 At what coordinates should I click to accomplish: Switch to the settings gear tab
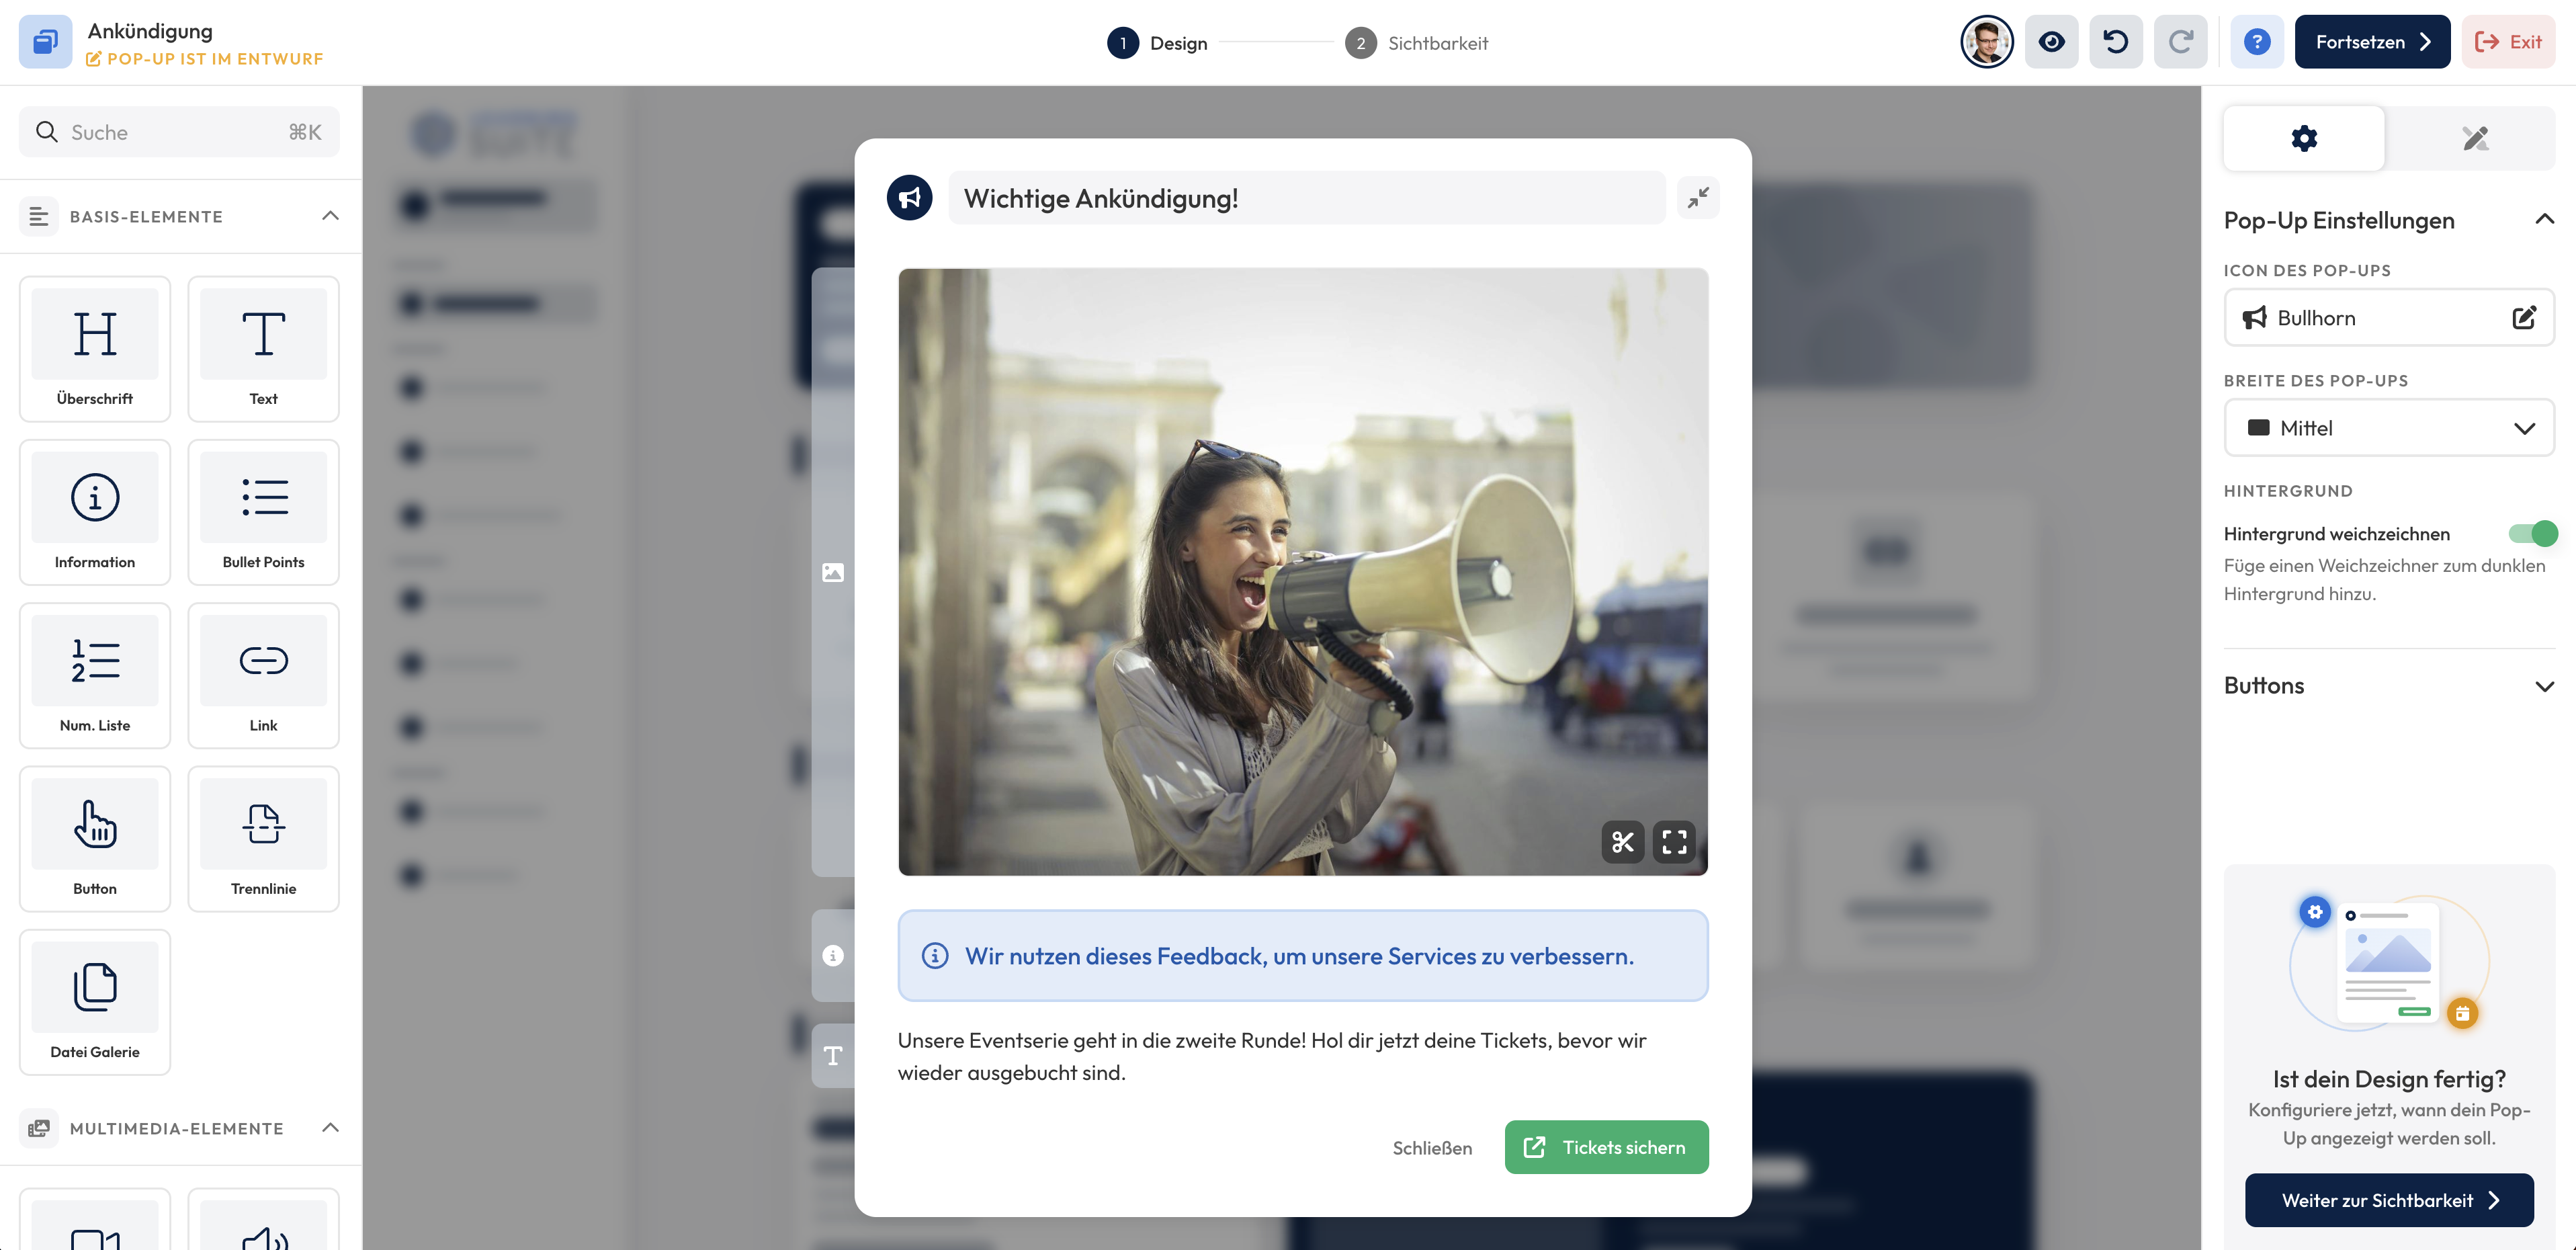pos(2303,138)
